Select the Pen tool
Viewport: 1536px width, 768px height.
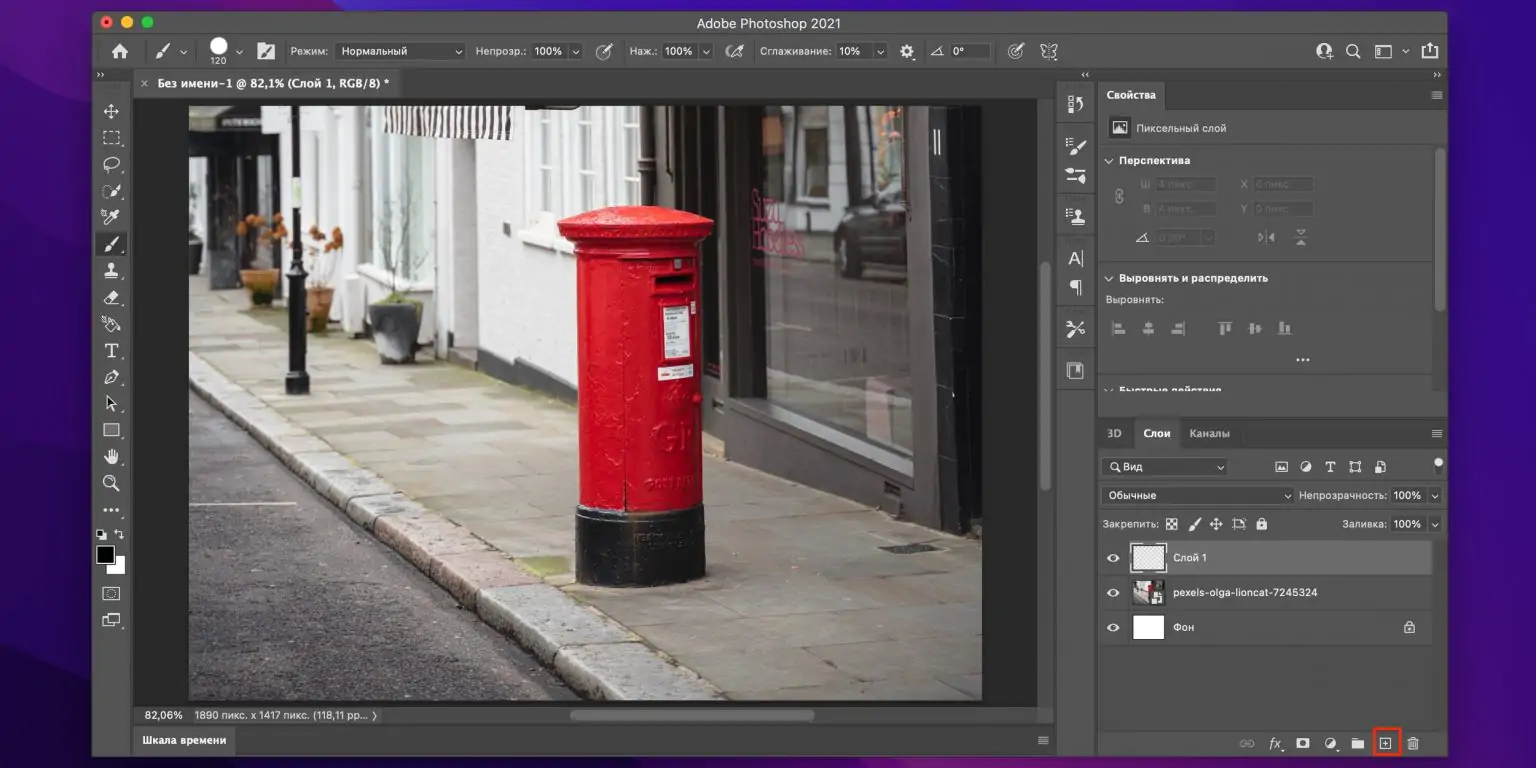111,377
